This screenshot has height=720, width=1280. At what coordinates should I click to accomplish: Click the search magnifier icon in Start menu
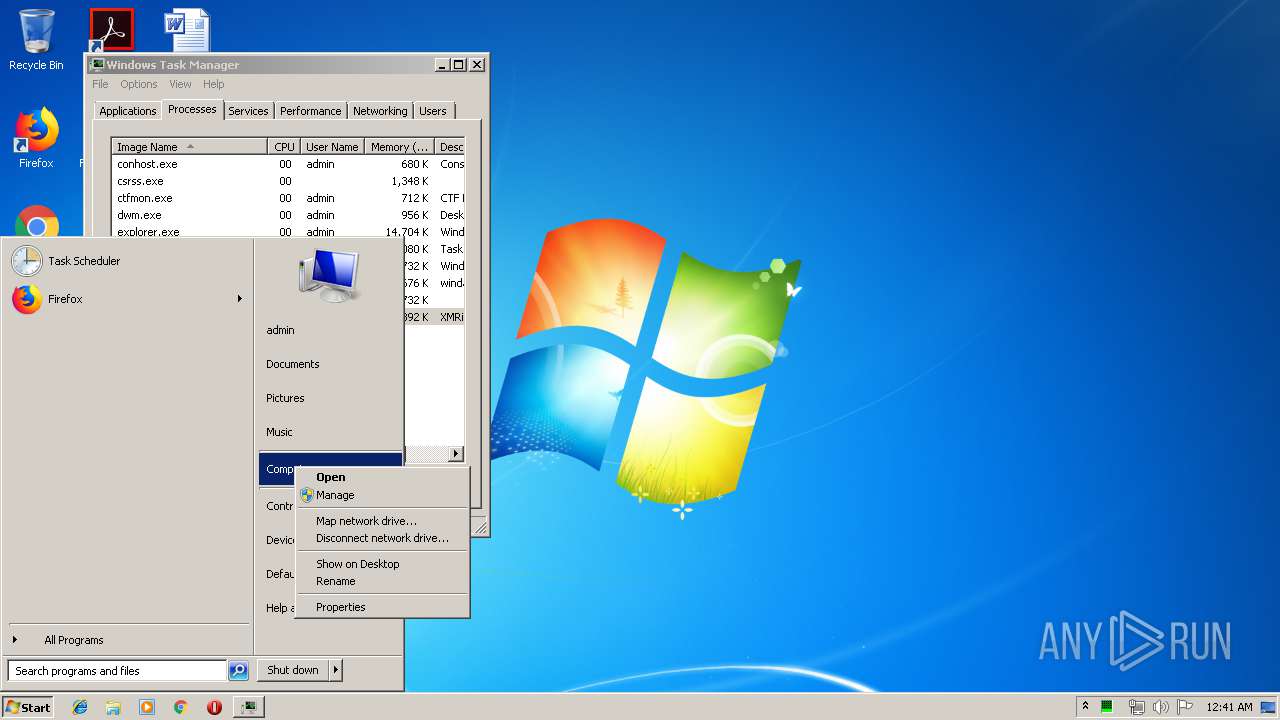(238, 671)
